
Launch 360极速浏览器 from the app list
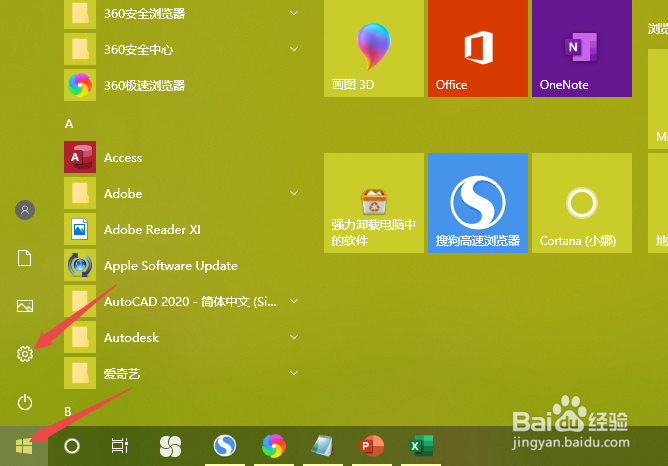pyautogui.click(x=183, y=85)
